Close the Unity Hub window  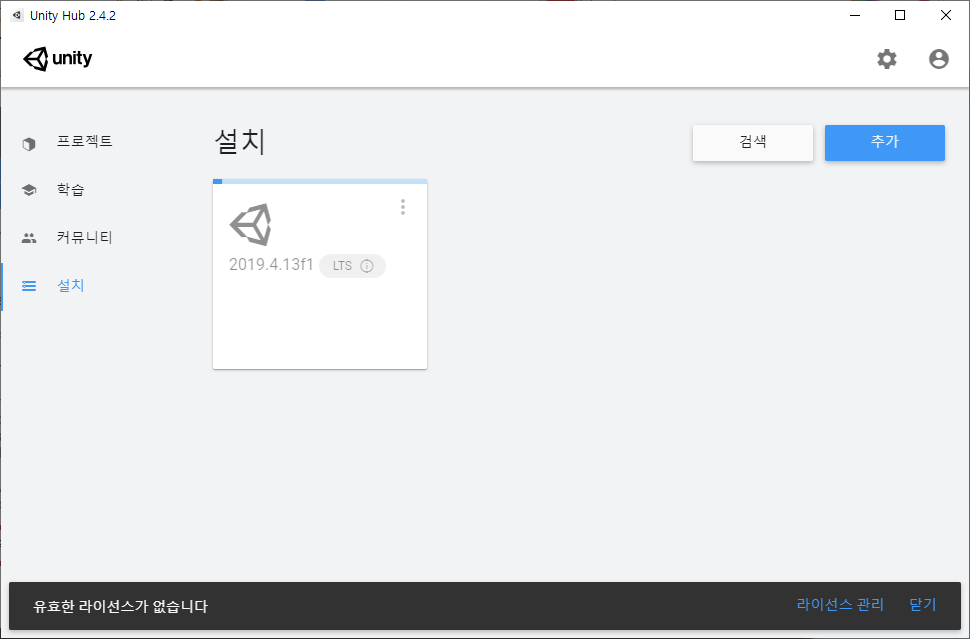tap(946, 15)
